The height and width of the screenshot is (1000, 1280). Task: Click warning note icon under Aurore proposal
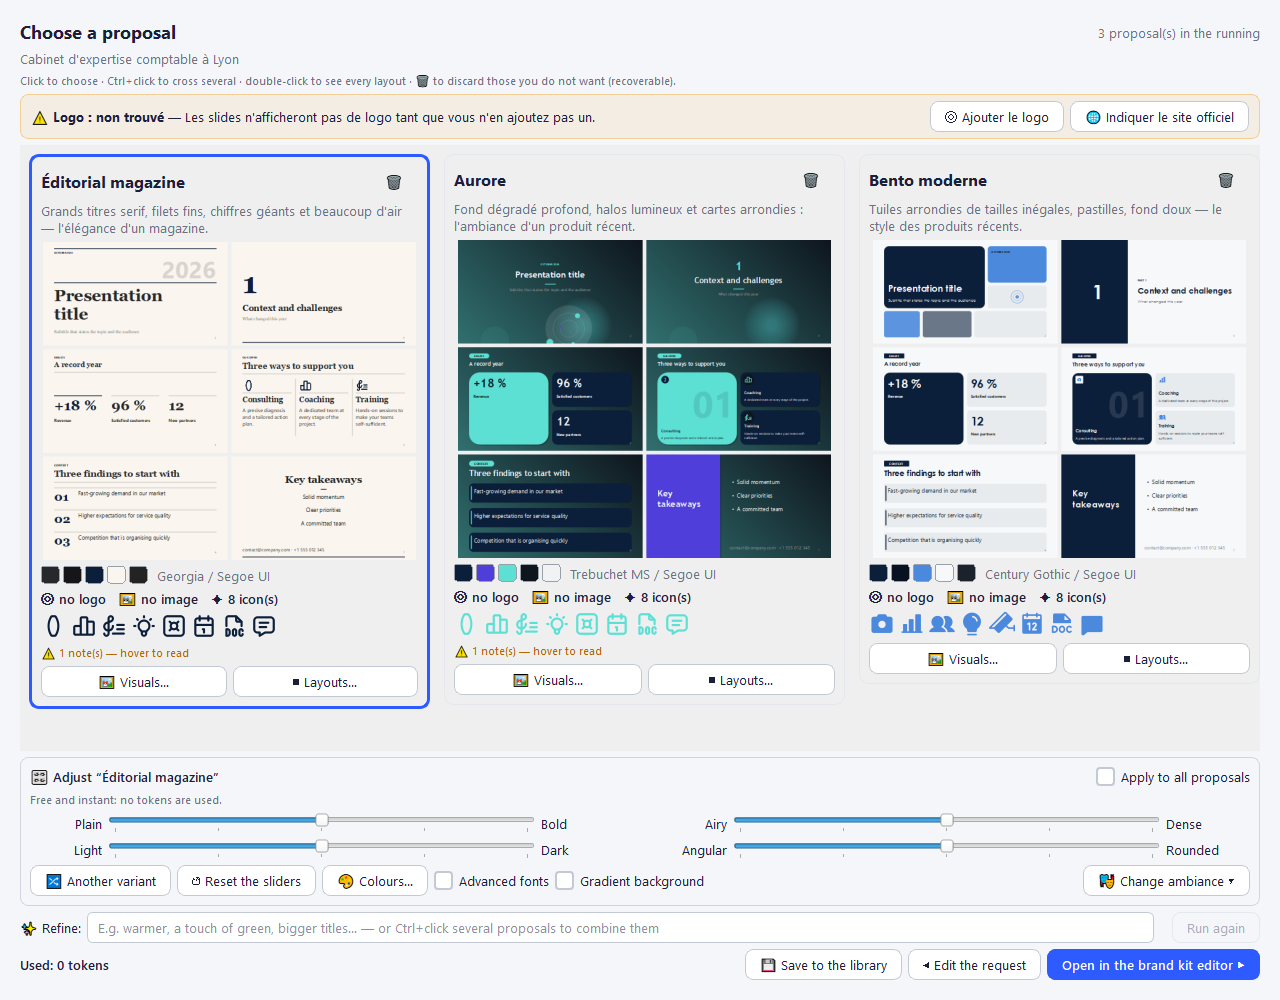click(461, 651)
